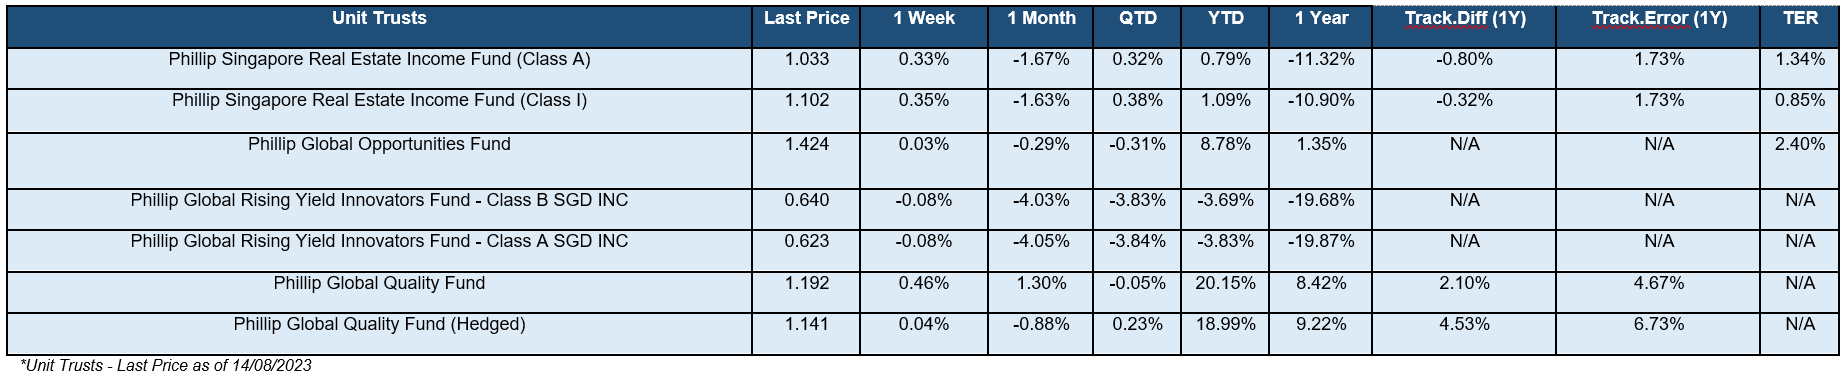Click the QTD column header
The image size is (1845, 379).
coord(1137,19)
